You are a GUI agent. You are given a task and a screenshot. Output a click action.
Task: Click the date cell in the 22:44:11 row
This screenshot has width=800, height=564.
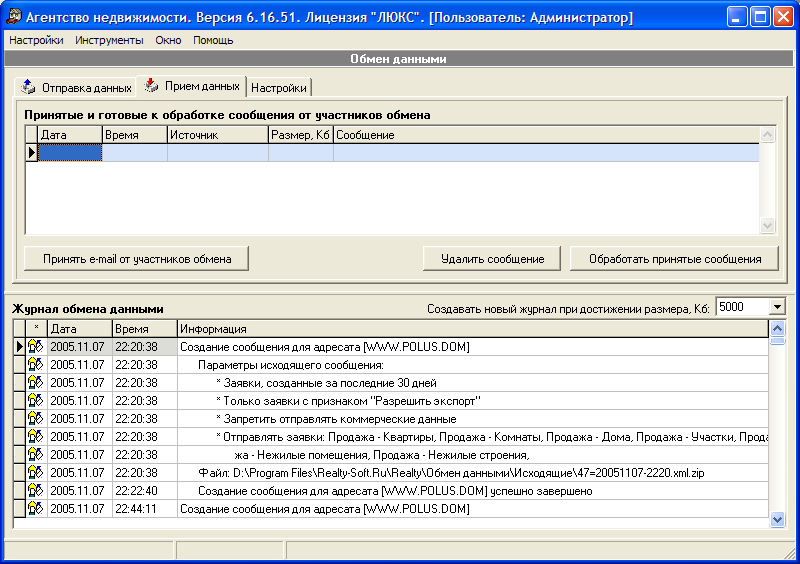click(x=80, y=508)
